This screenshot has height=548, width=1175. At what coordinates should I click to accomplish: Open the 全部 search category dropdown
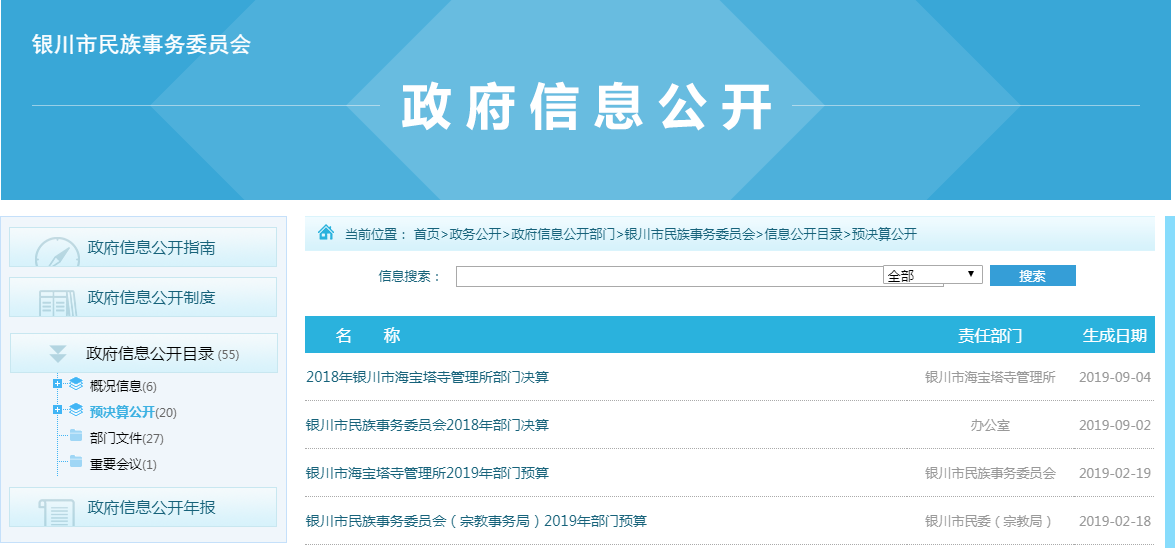tap(932, 275)
